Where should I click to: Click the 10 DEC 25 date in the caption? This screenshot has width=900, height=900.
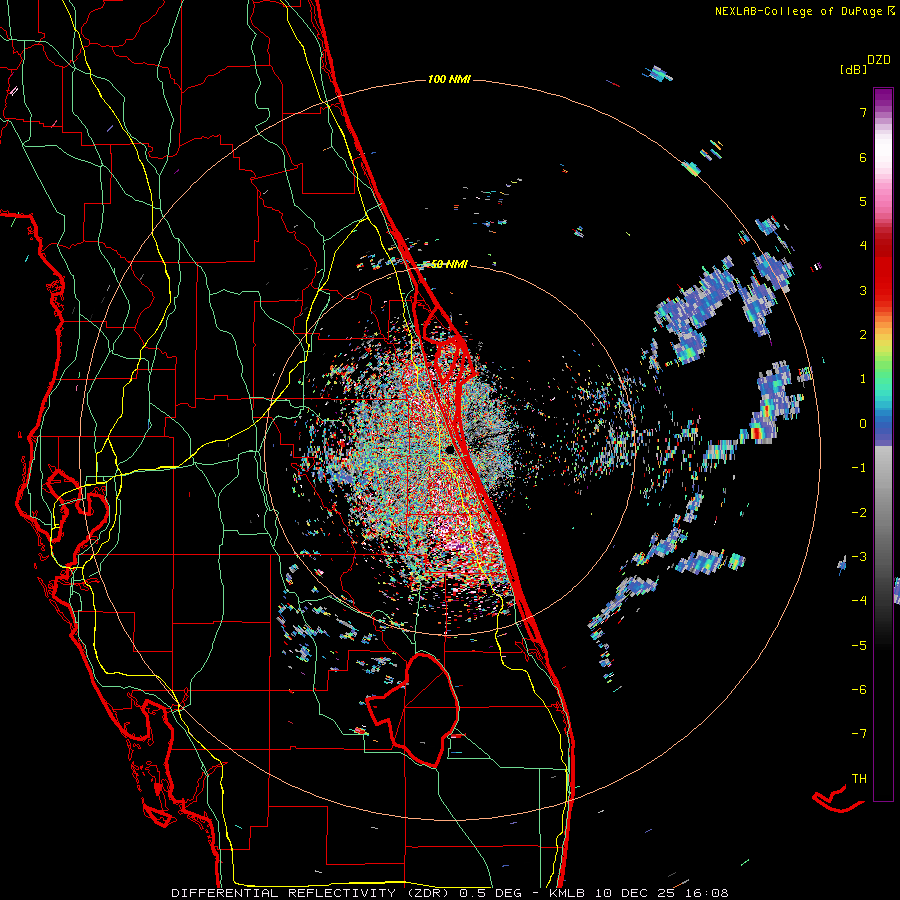coord(637,893)
